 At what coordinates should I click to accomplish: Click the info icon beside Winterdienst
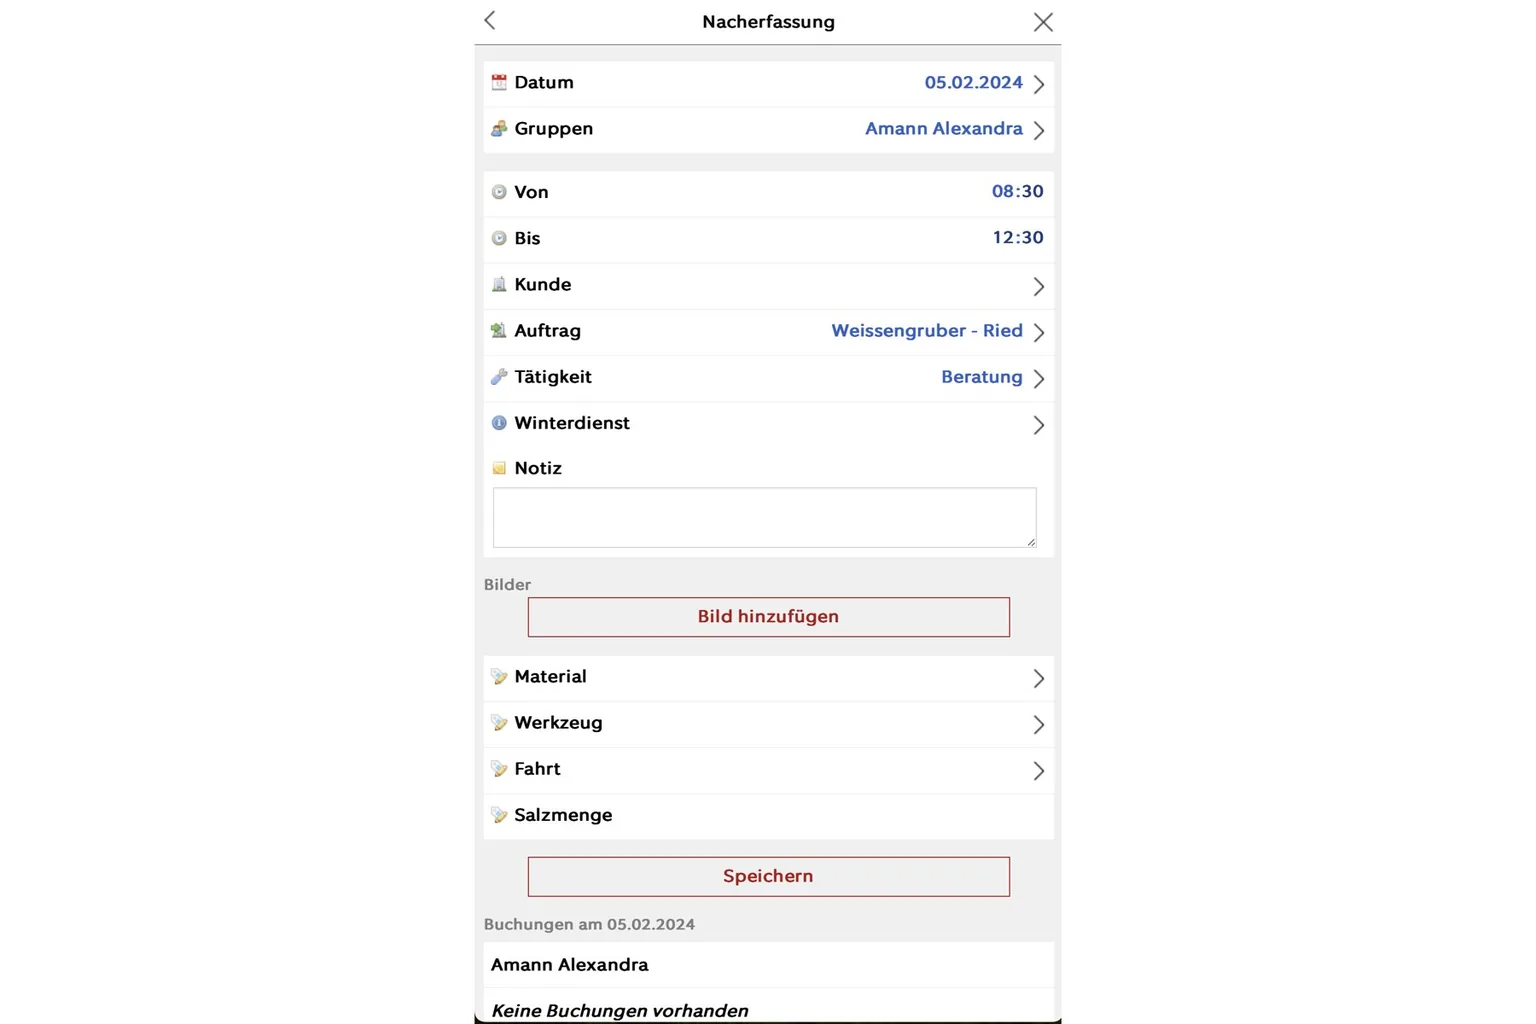(499, 423)
